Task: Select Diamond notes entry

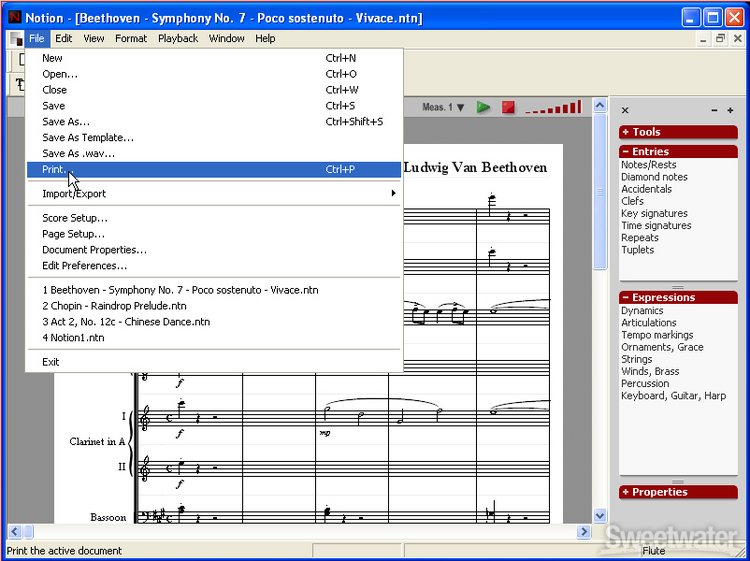Action: click(x=654, y=177)
